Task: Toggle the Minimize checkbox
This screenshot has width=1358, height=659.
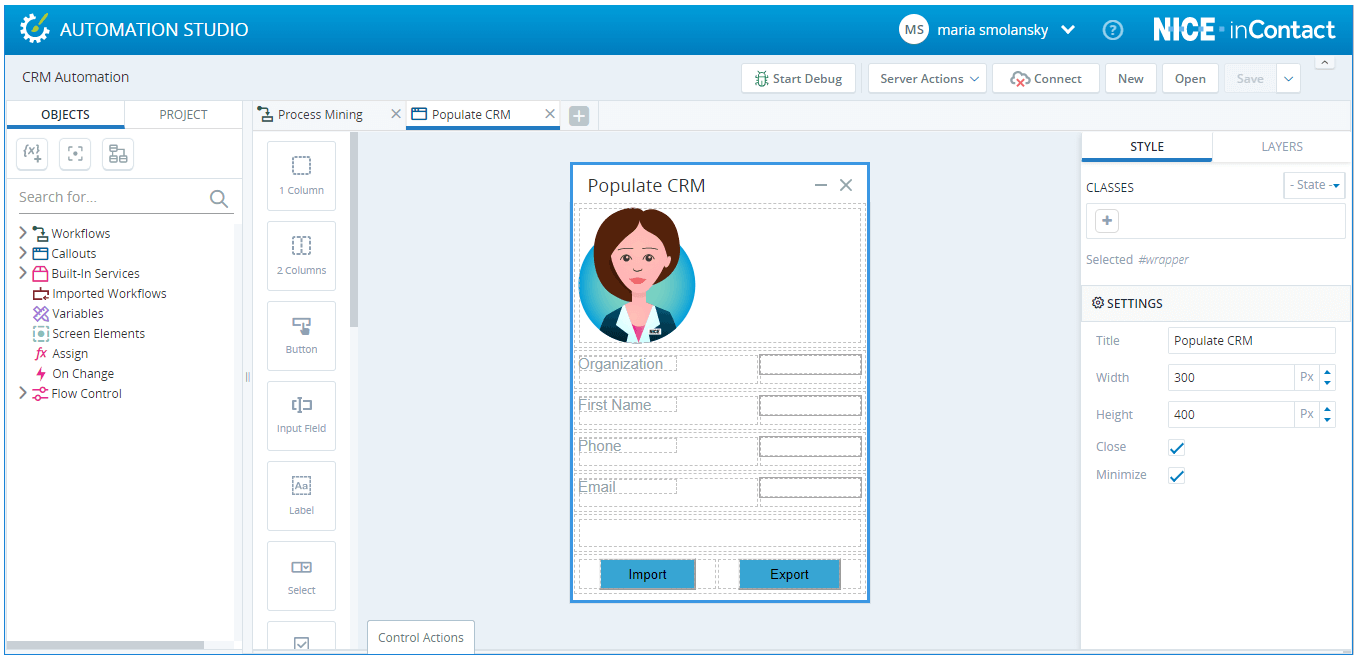Action: pos(1177,476)
